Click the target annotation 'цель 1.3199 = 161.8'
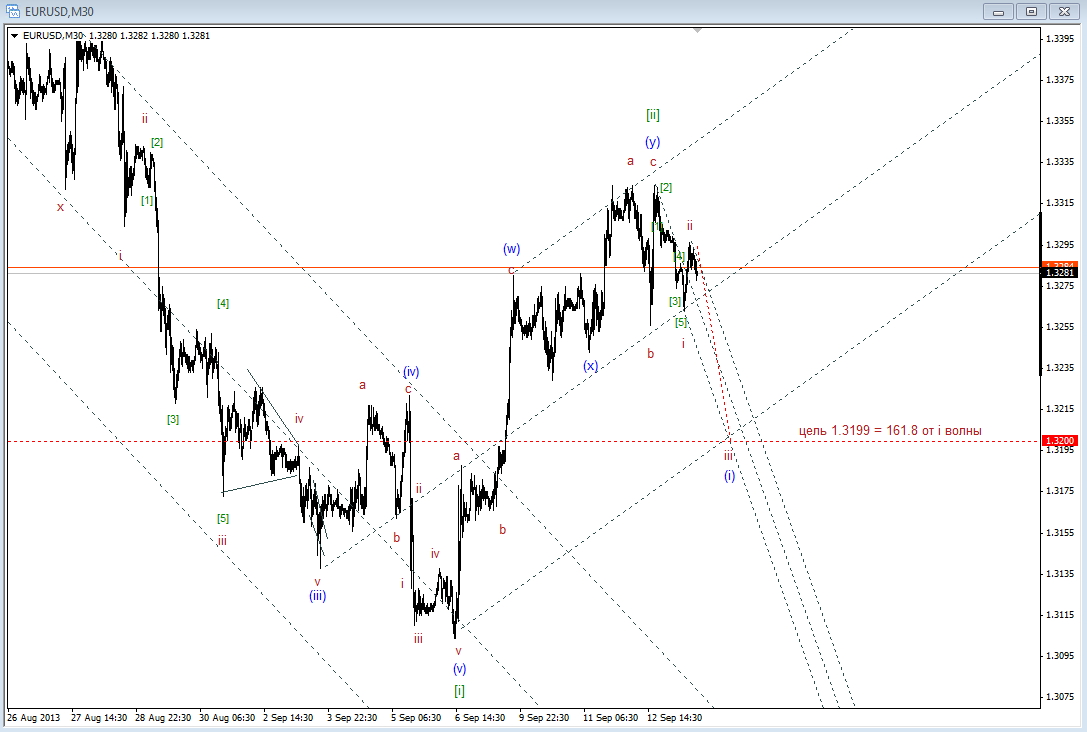This screenshot has width=1087, height=732. (x=890, y=430)
